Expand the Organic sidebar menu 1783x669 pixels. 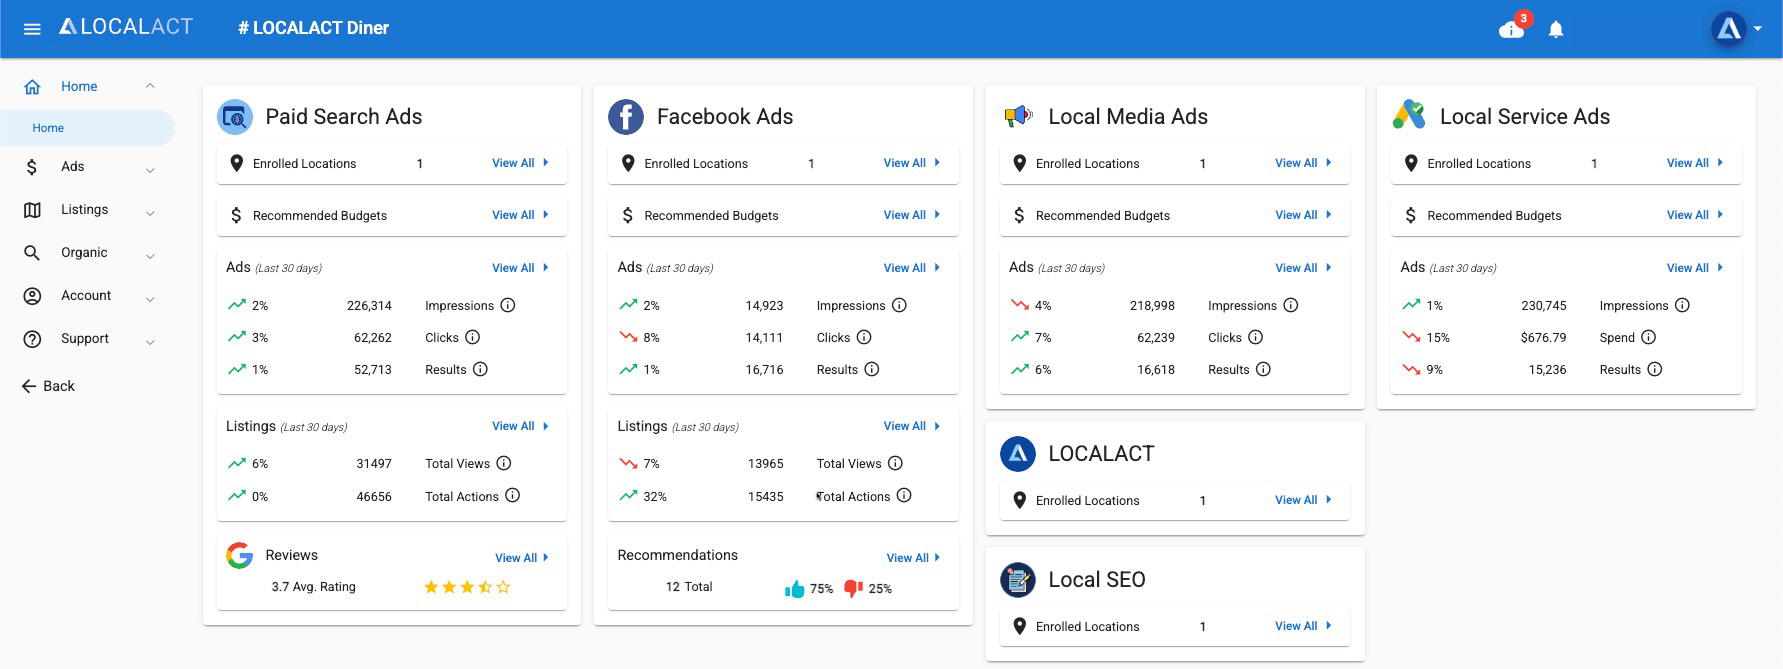[x=150, y=256]
